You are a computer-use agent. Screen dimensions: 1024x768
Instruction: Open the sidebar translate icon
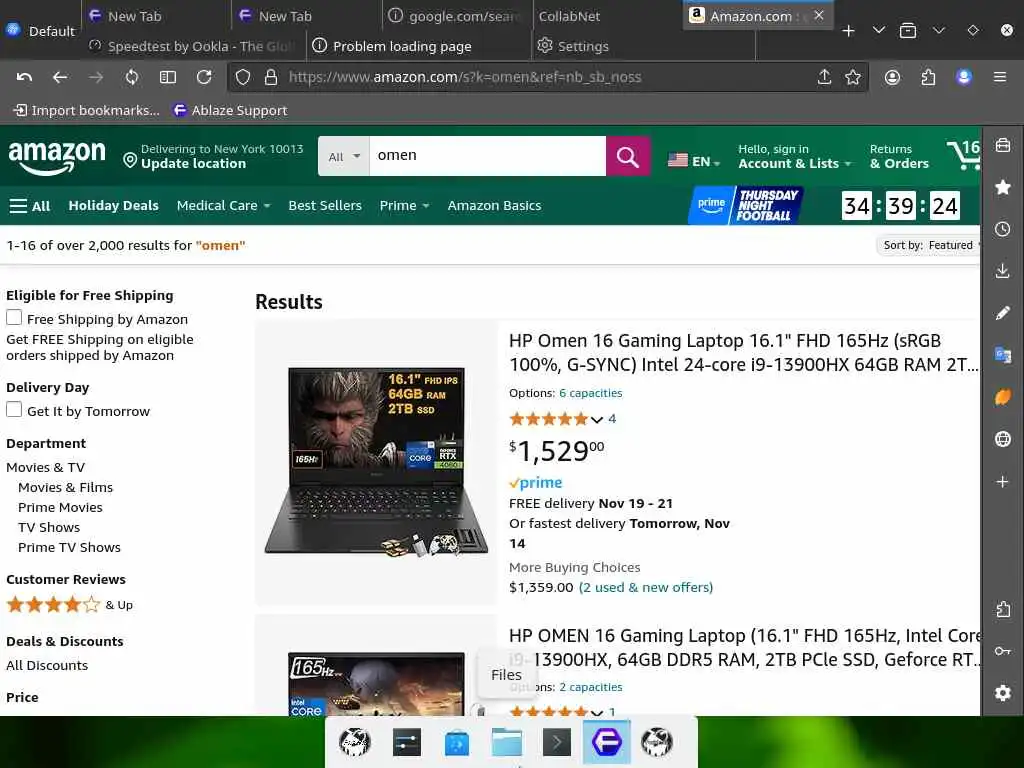point(1002,355)
